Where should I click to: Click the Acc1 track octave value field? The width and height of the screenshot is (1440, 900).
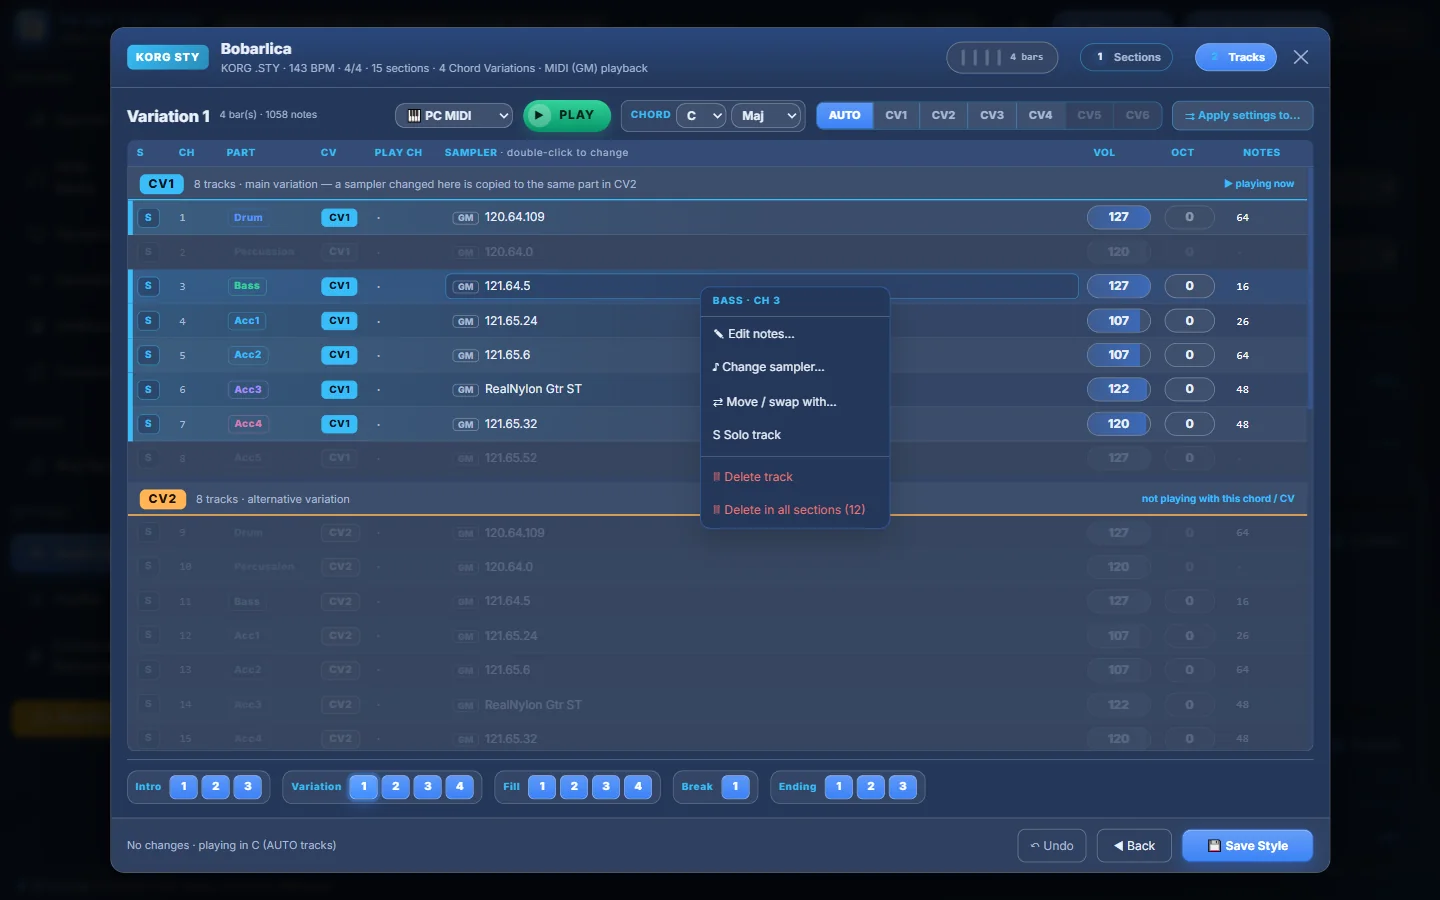click(1189, 321)
